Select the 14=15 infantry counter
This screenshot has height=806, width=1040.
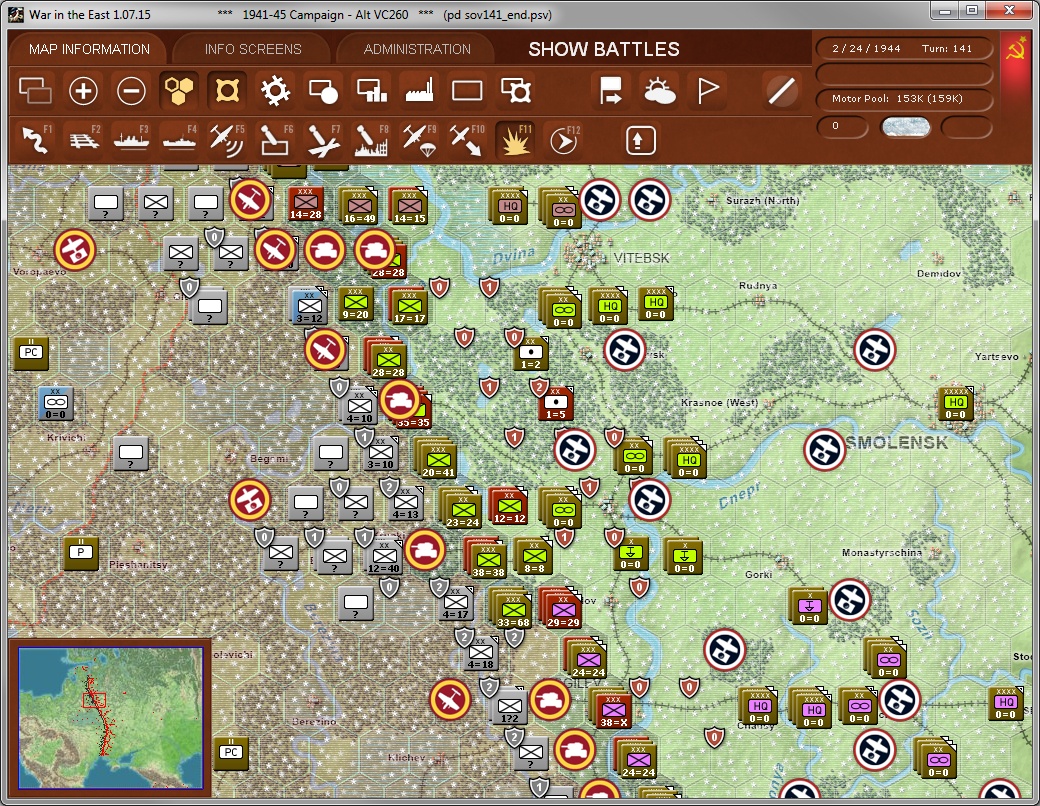(409, 206)
